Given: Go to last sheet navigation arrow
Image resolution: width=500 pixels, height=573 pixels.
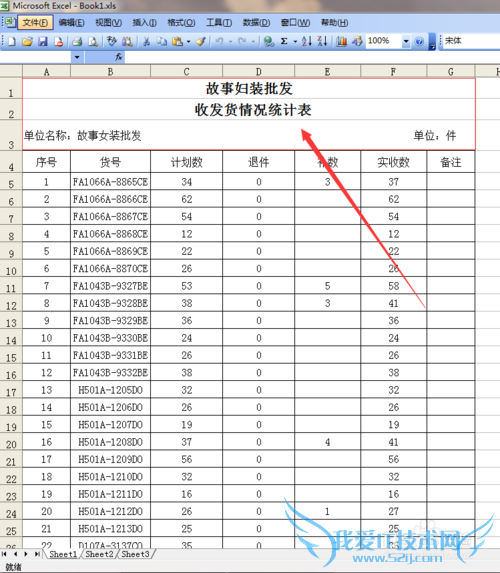Looking at the screenshot, I should (x=37, y=554).
